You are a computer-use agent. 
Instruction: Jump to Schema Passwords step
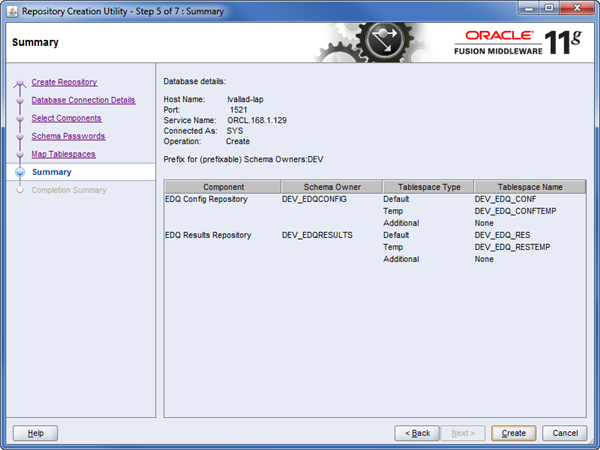(x=68, y=136)
